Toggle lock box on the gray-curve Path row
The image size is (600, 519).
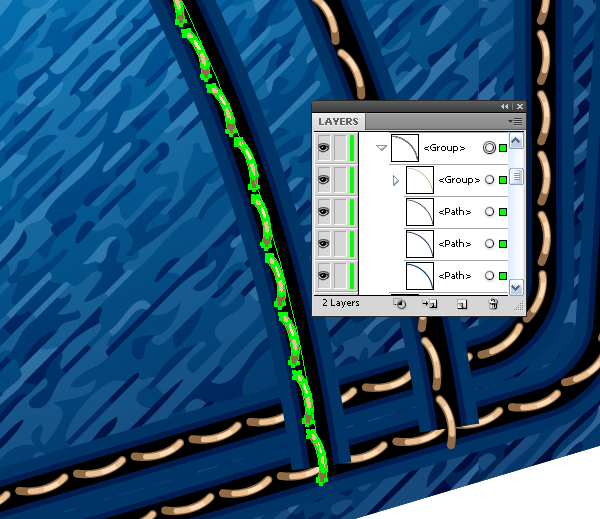coord(340,212)
